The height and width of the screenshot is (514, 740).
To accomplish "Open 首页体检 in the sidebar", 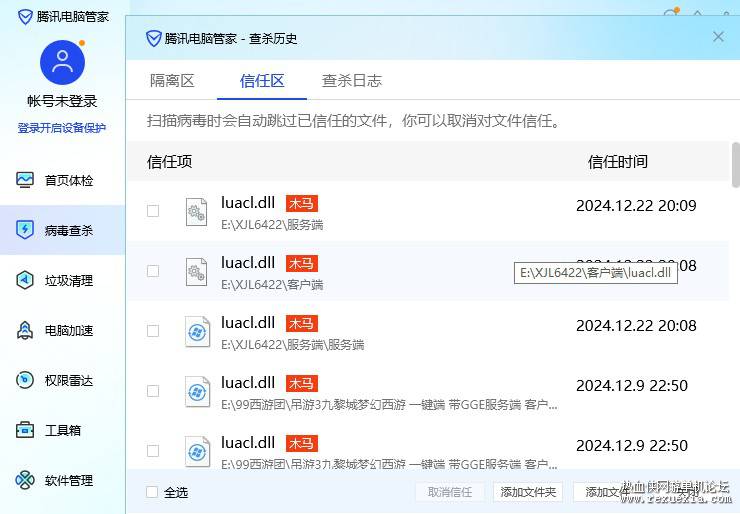I will (62, 180).
